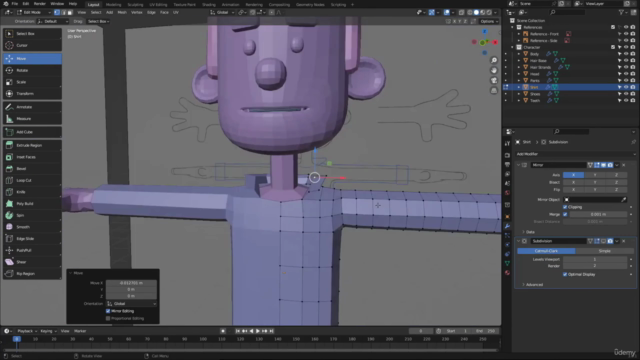The height and width of the screenshot is (360, 640).
Task: Select the Transform tool
Action: click(x=32, y=93)
